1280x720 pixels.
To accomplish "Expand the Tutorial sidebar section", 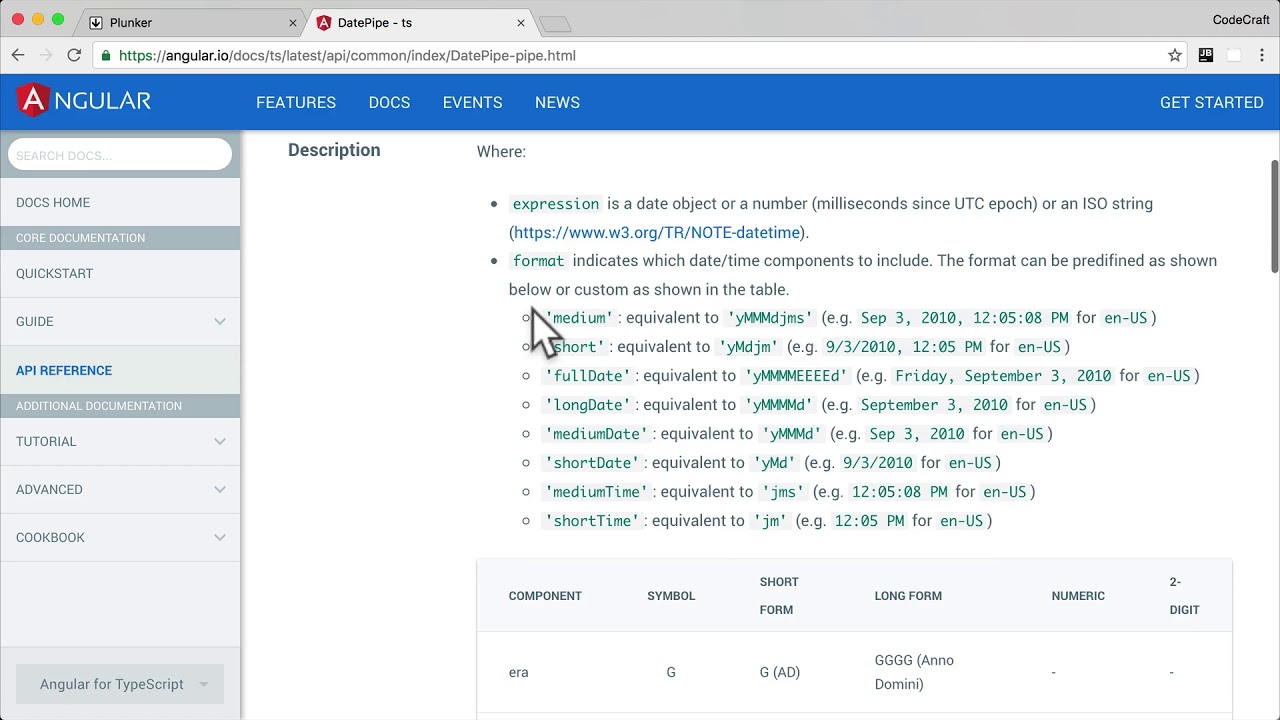I will tap(219, 441).
